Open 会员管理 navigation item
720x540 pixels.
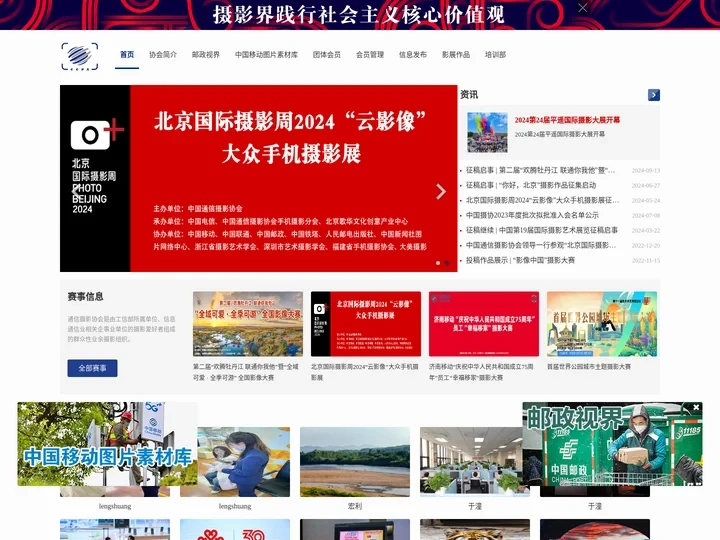click(x=370, y=55)
